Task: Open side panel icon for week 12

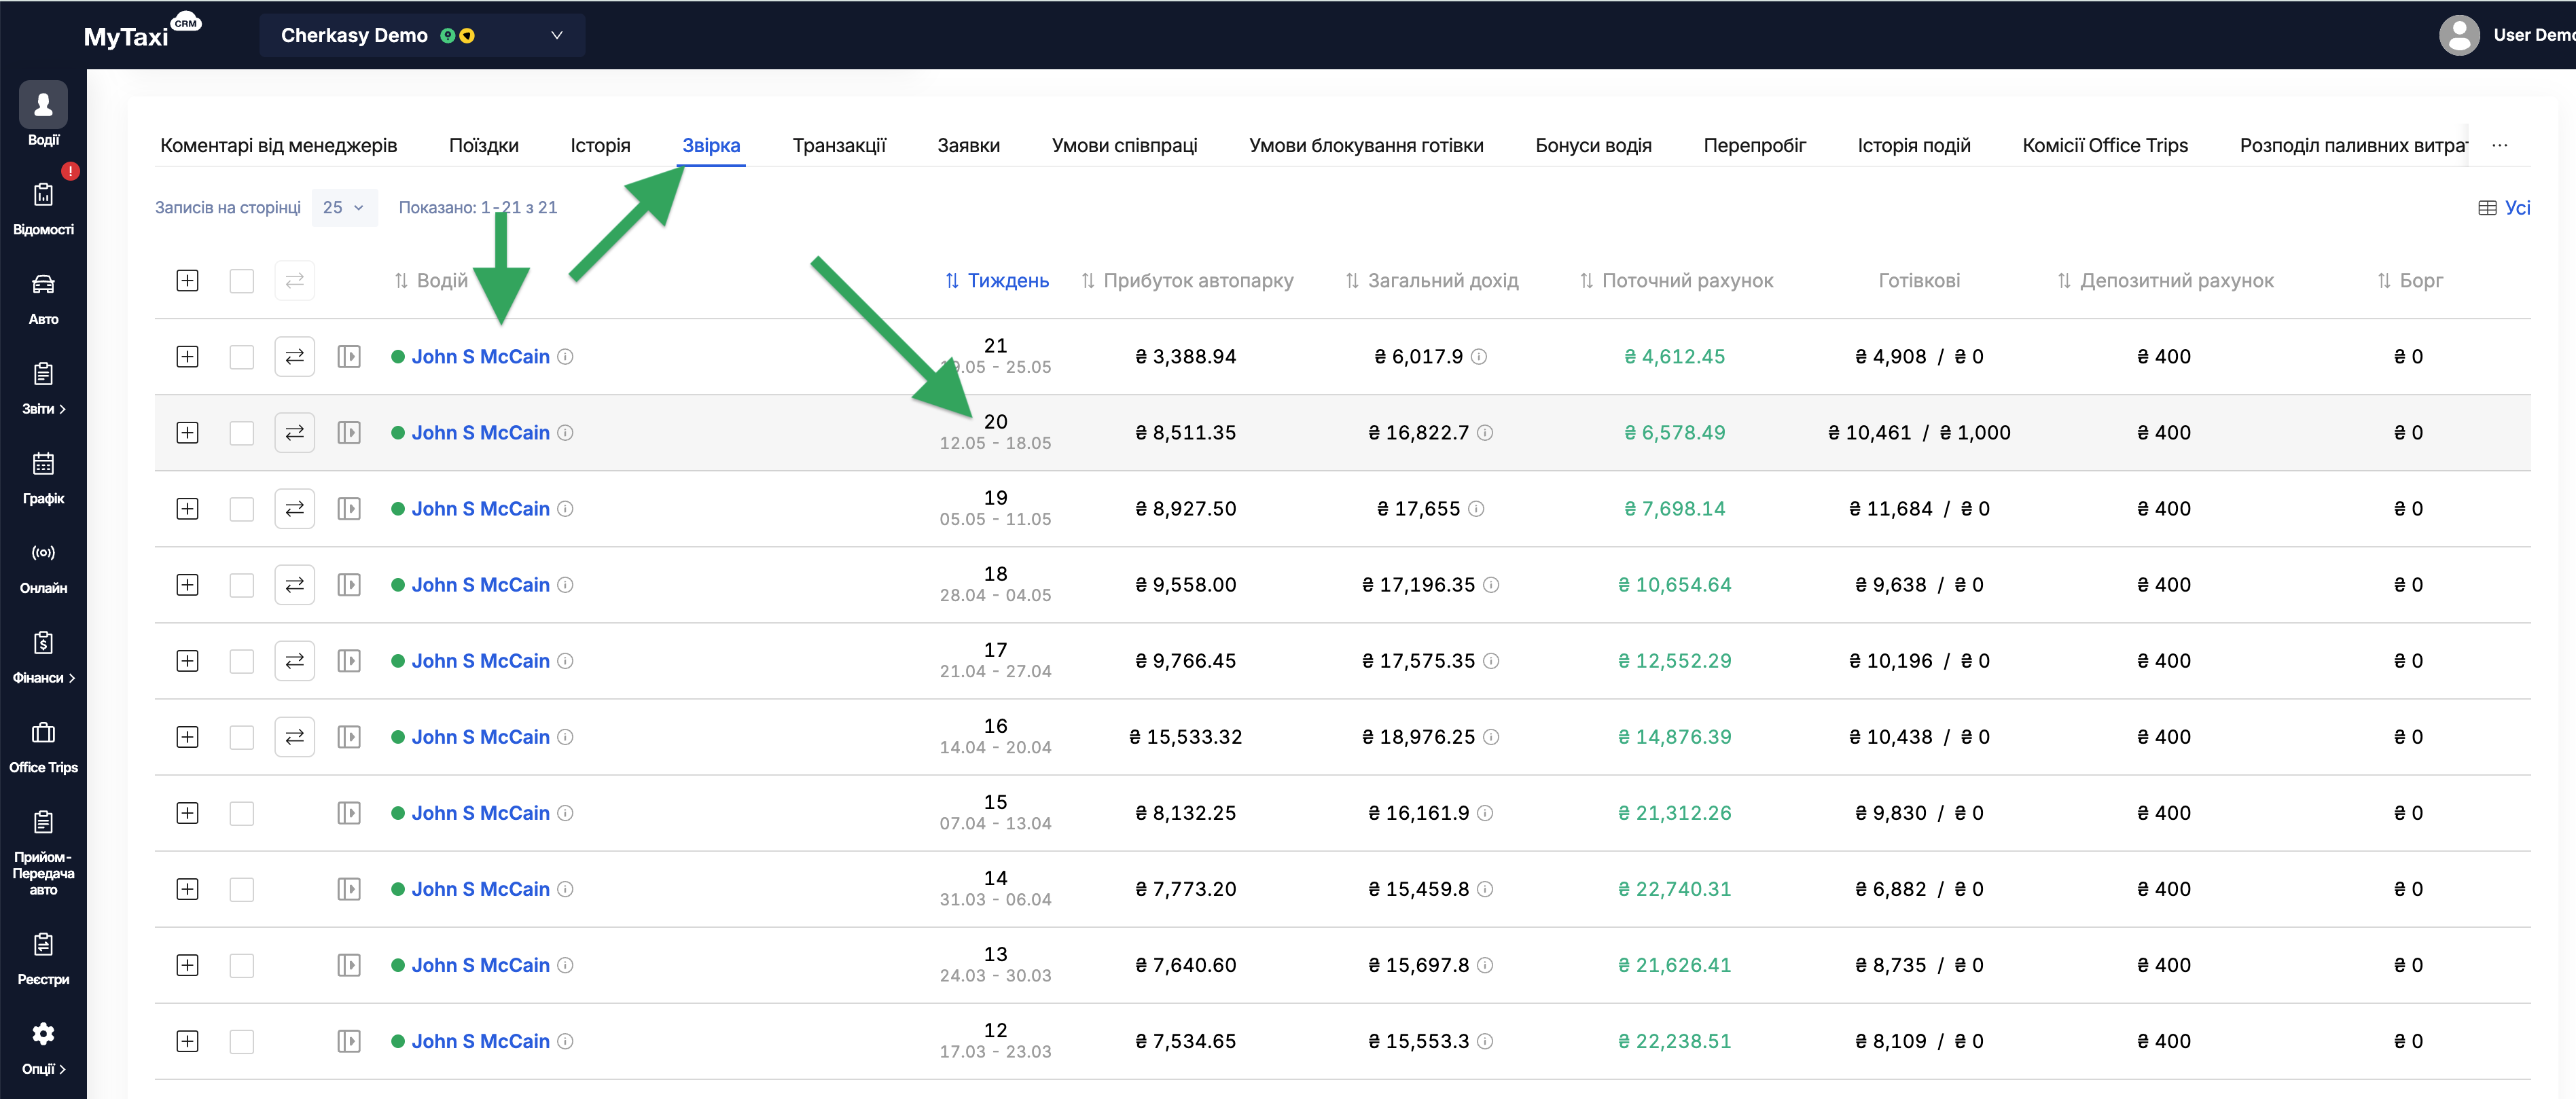Action: pos(349,1041)
